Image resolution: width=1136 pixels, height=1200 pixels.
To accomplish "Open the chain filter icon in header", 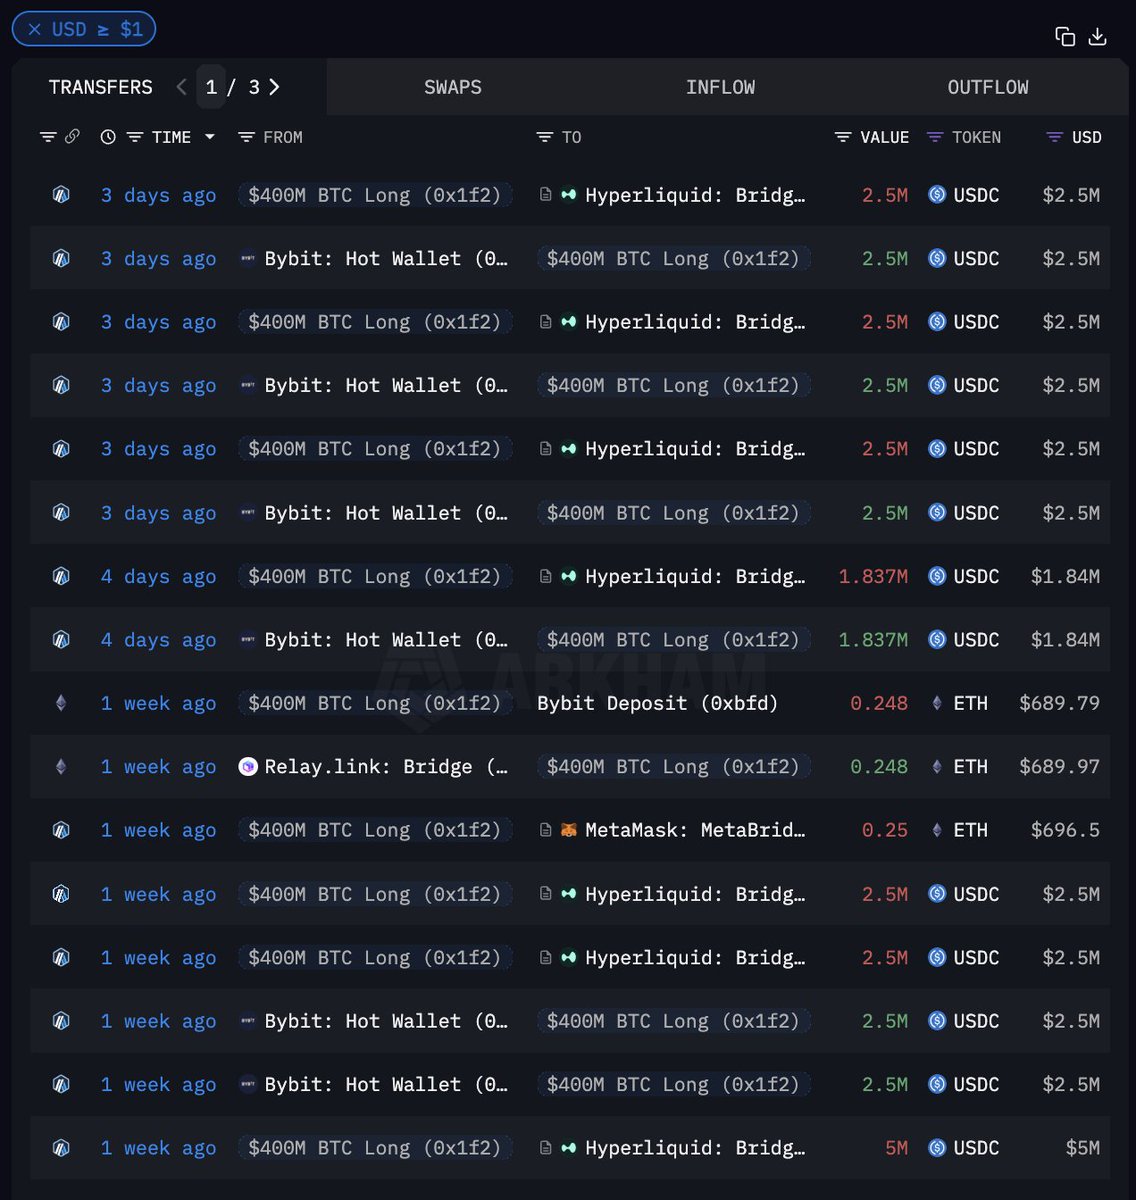I will pos(47,137).
